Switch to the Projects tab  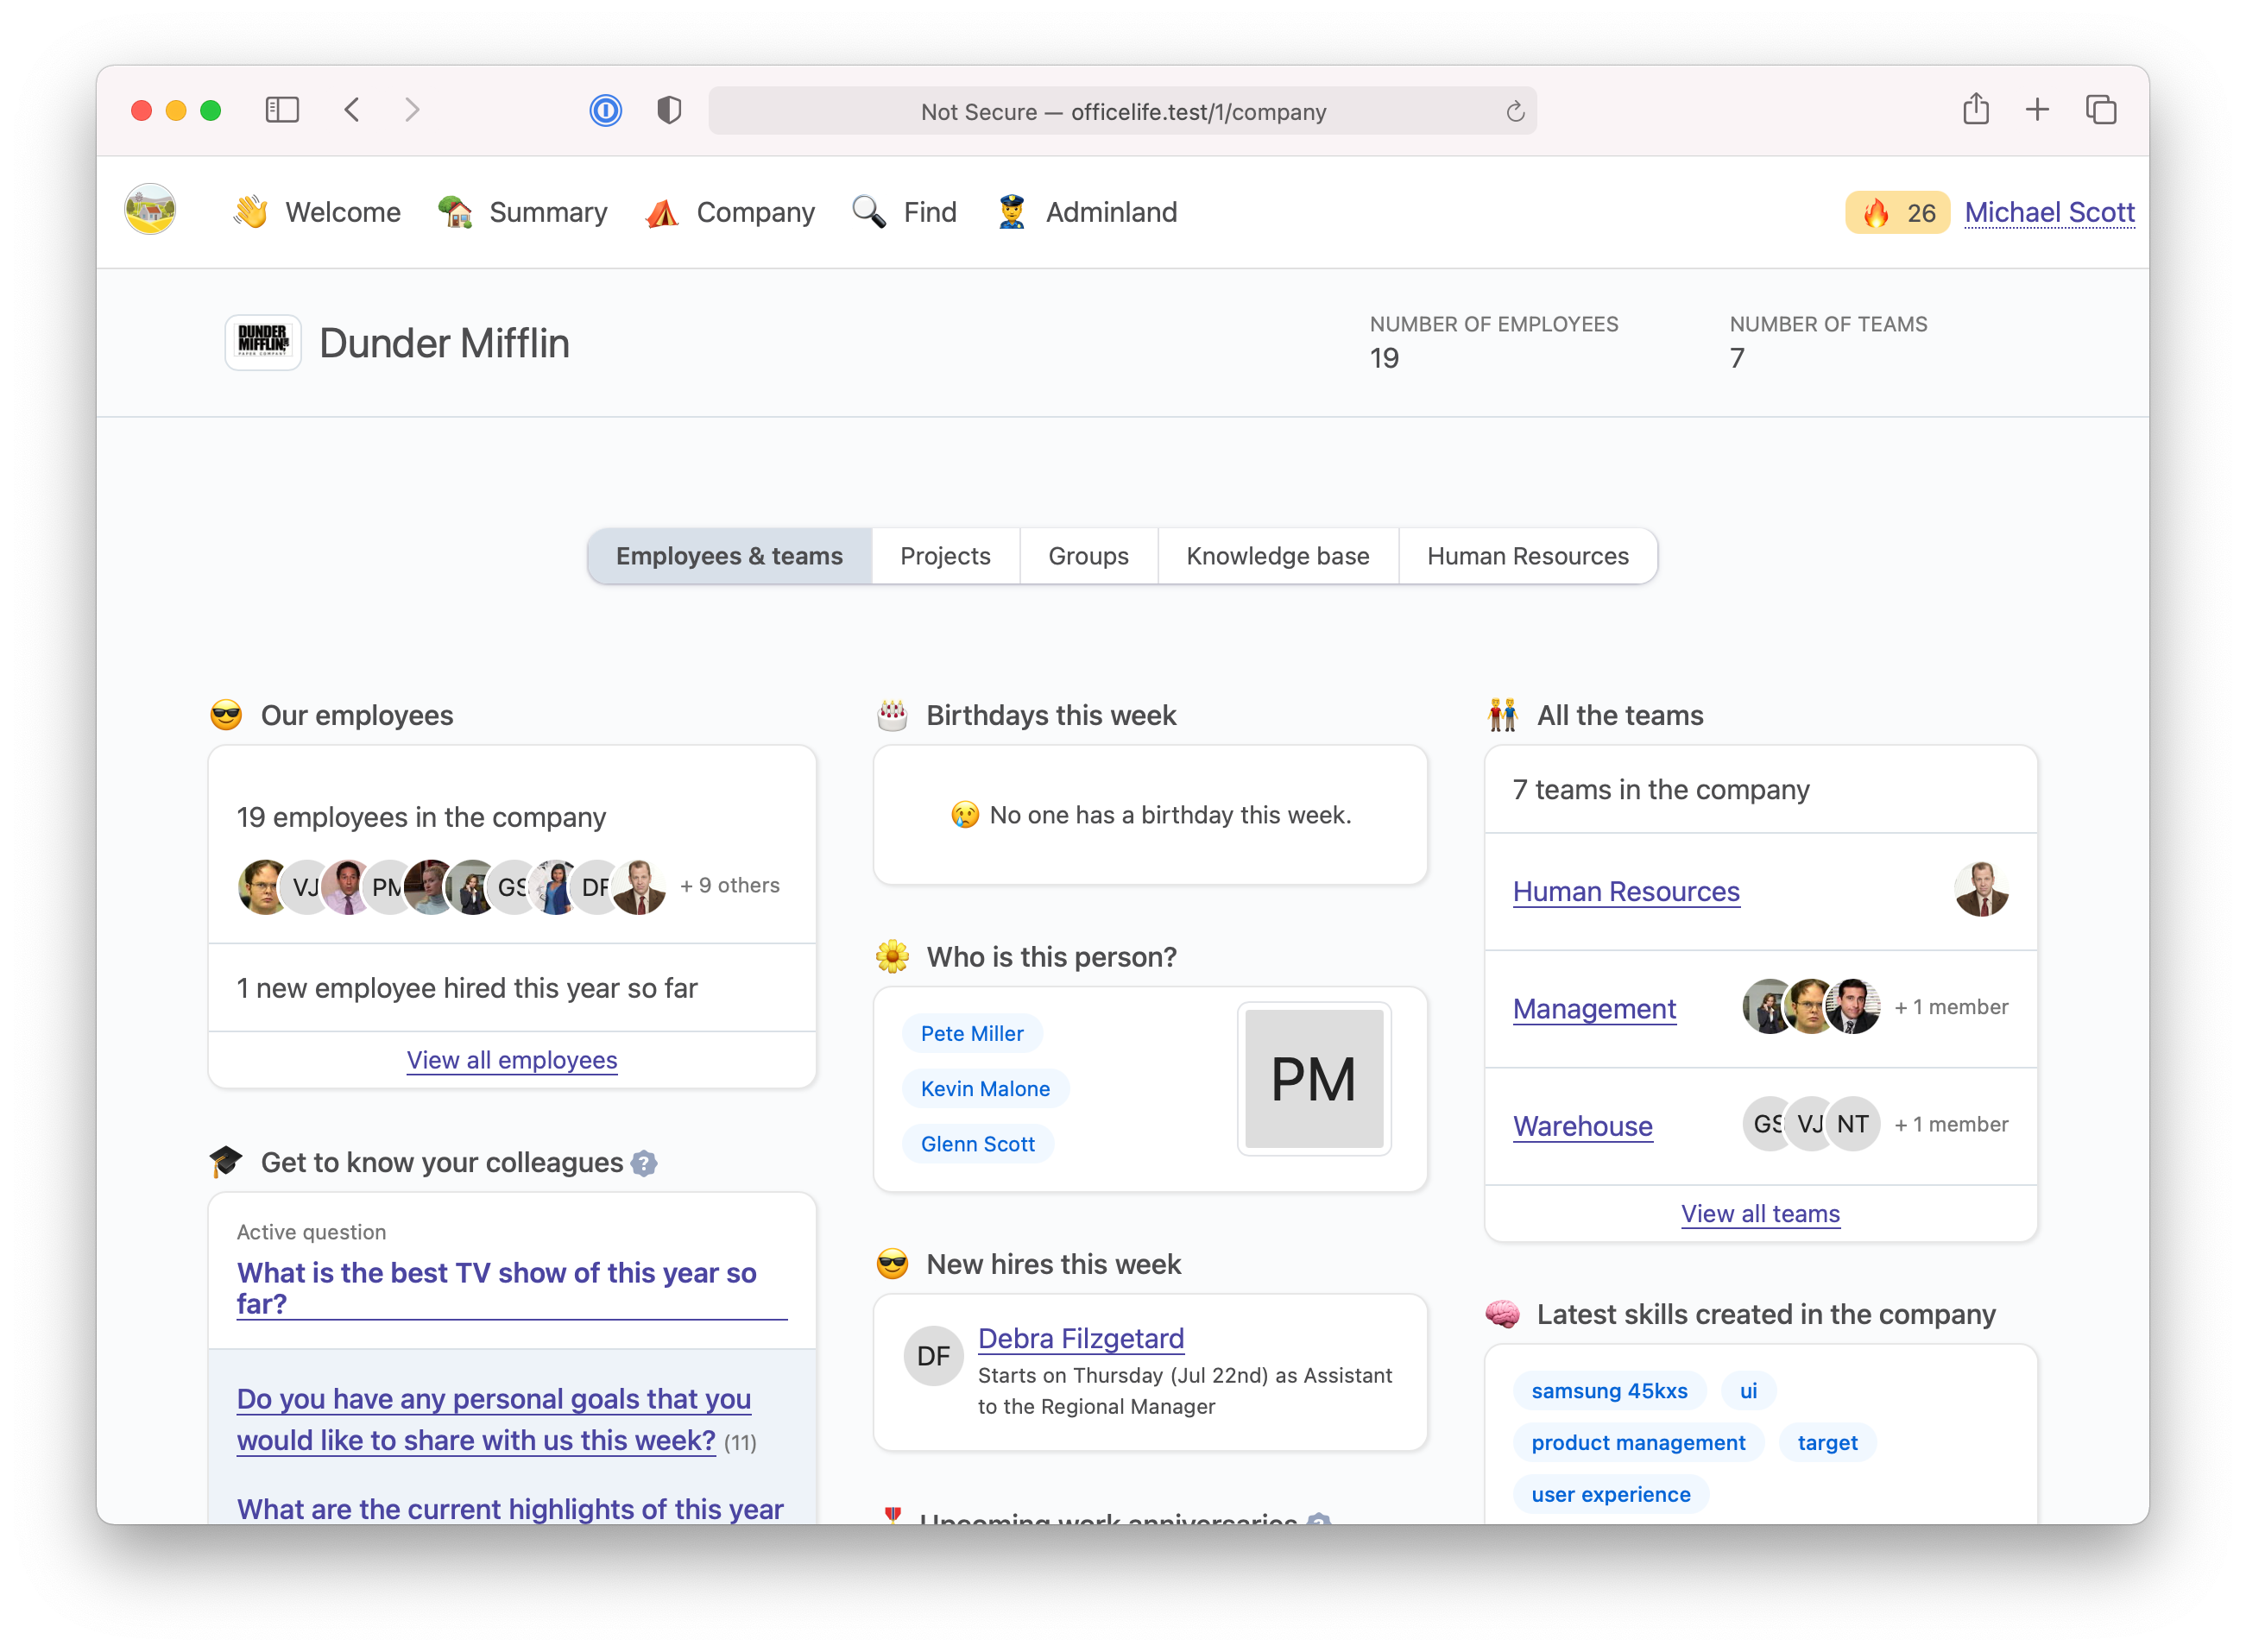944,556
